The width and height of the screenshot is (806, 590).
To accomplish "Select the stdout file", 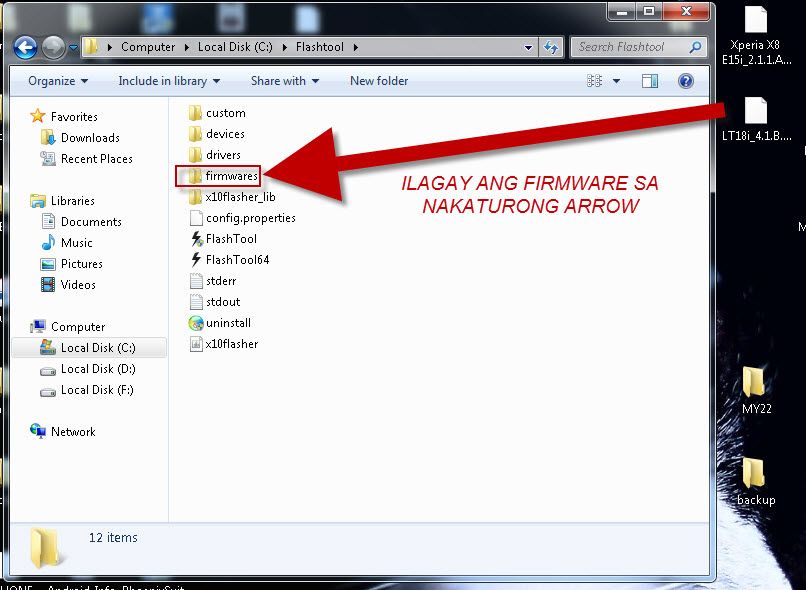I will coord(215,302).
